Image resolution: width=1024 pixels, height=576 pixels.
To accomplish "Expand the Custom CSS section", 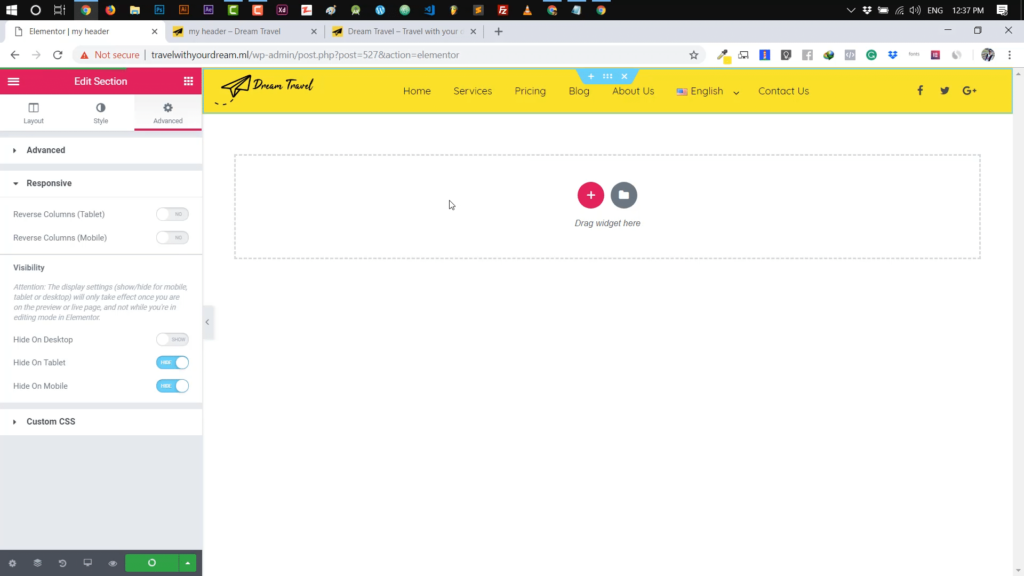I will [101, 422].
